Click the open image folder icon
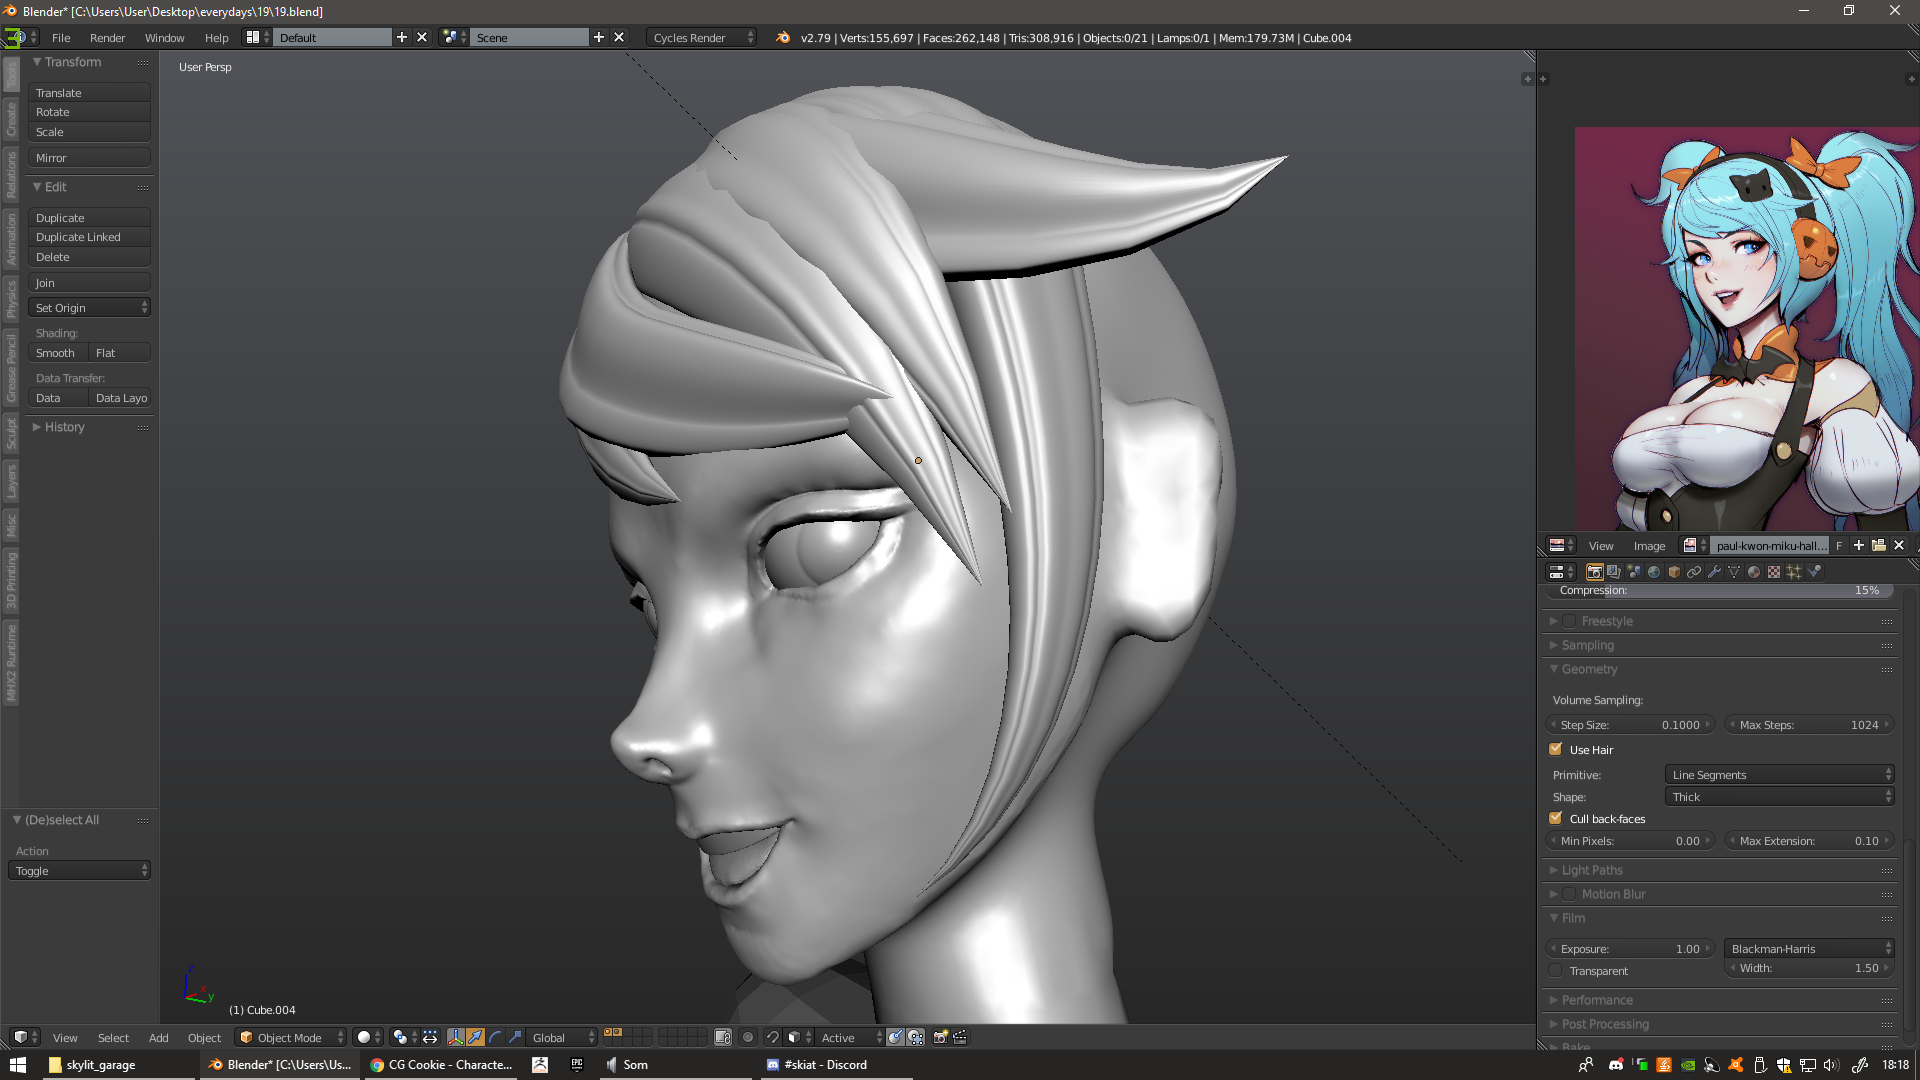This screenshot has height=1080, width=1920. click(x=1879, y=545)
